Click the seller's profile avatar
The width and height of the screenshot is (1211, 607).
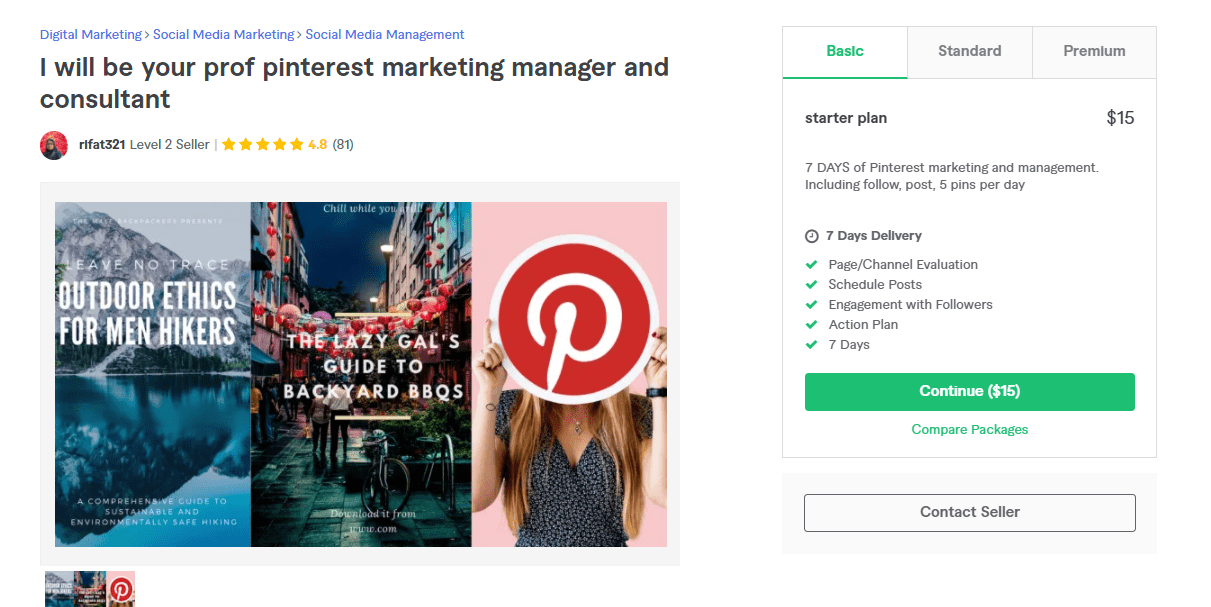(54, 145)
